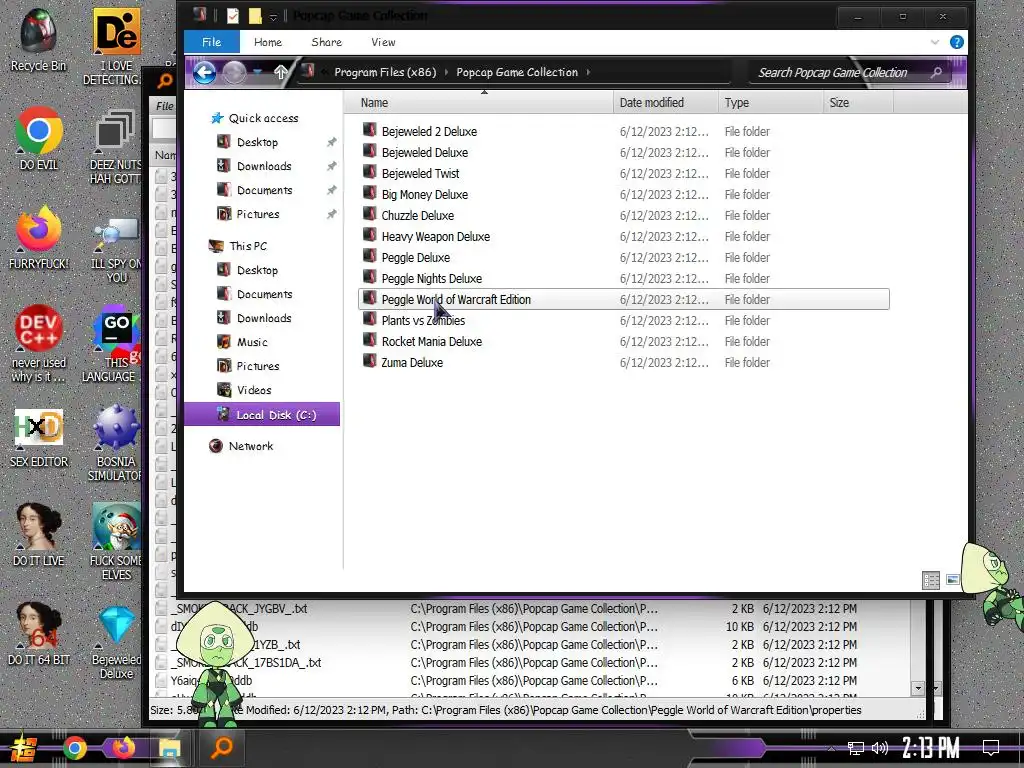Open Quick Access Toolbar customize dropdown
Viewport: 1024px width, 768px height.
point(274,17)
